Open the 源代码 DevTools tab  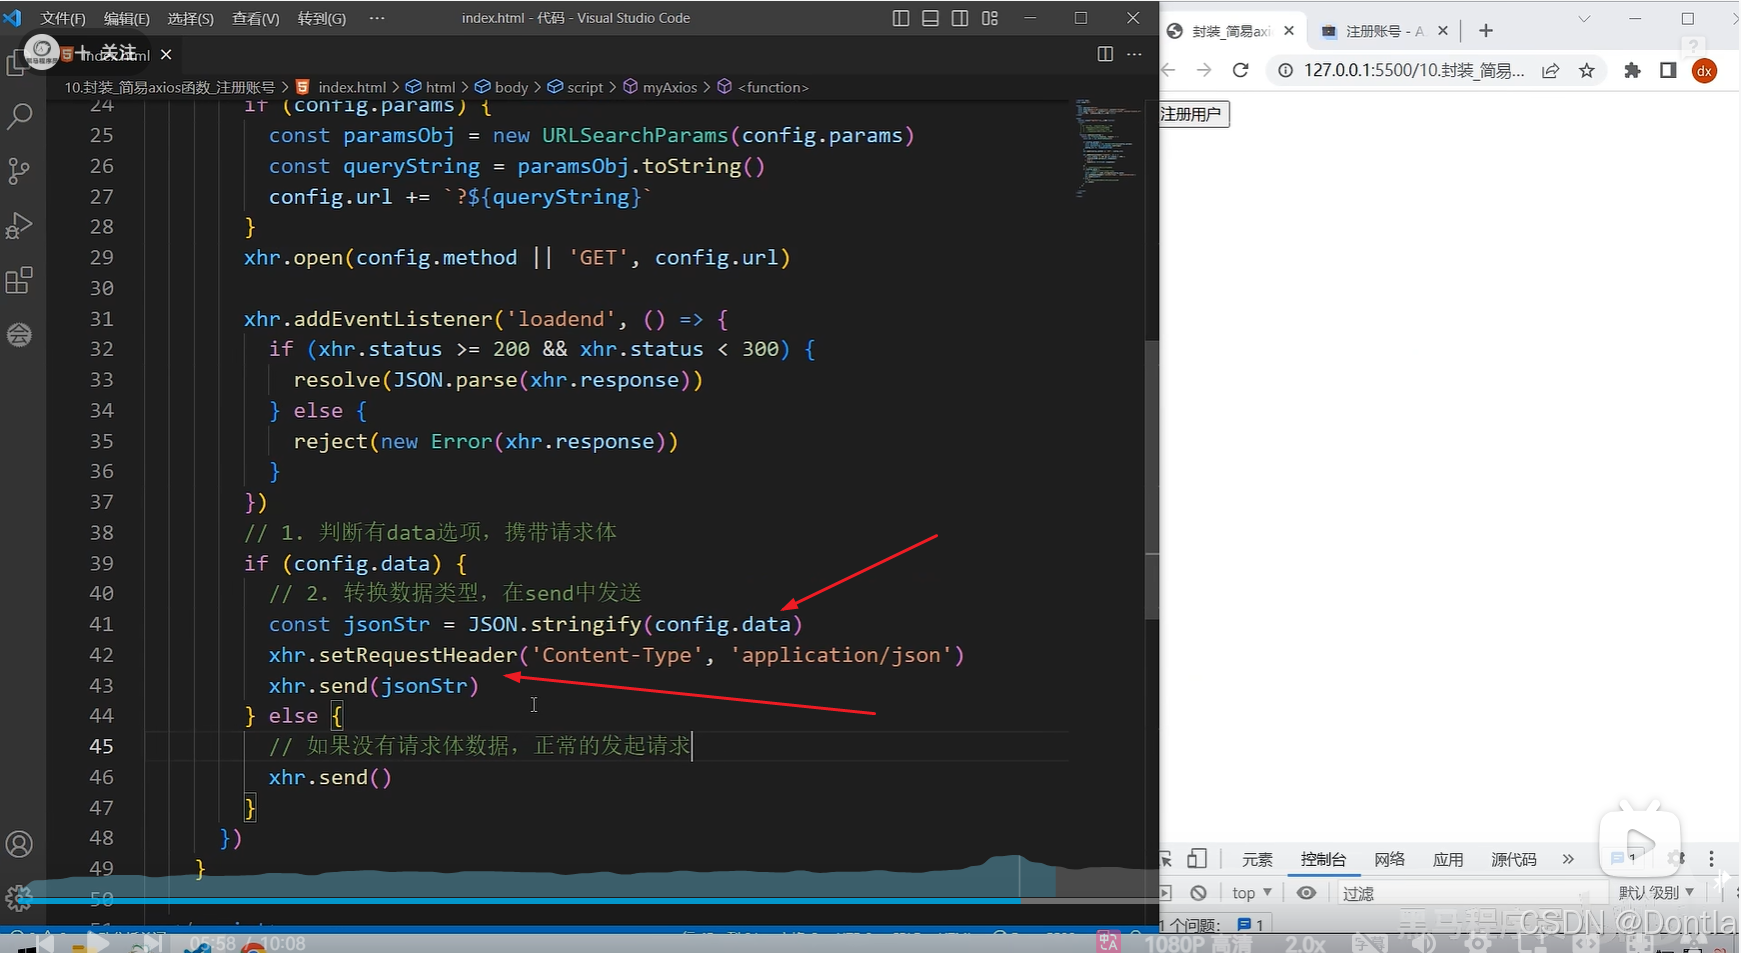click(x=1514, y=860)
